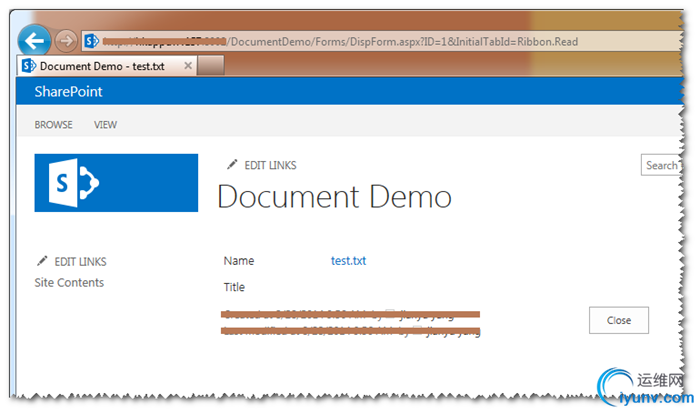Click the SharePoint site logo image
This screenshot has width=700, height=414.
point(116,183)
